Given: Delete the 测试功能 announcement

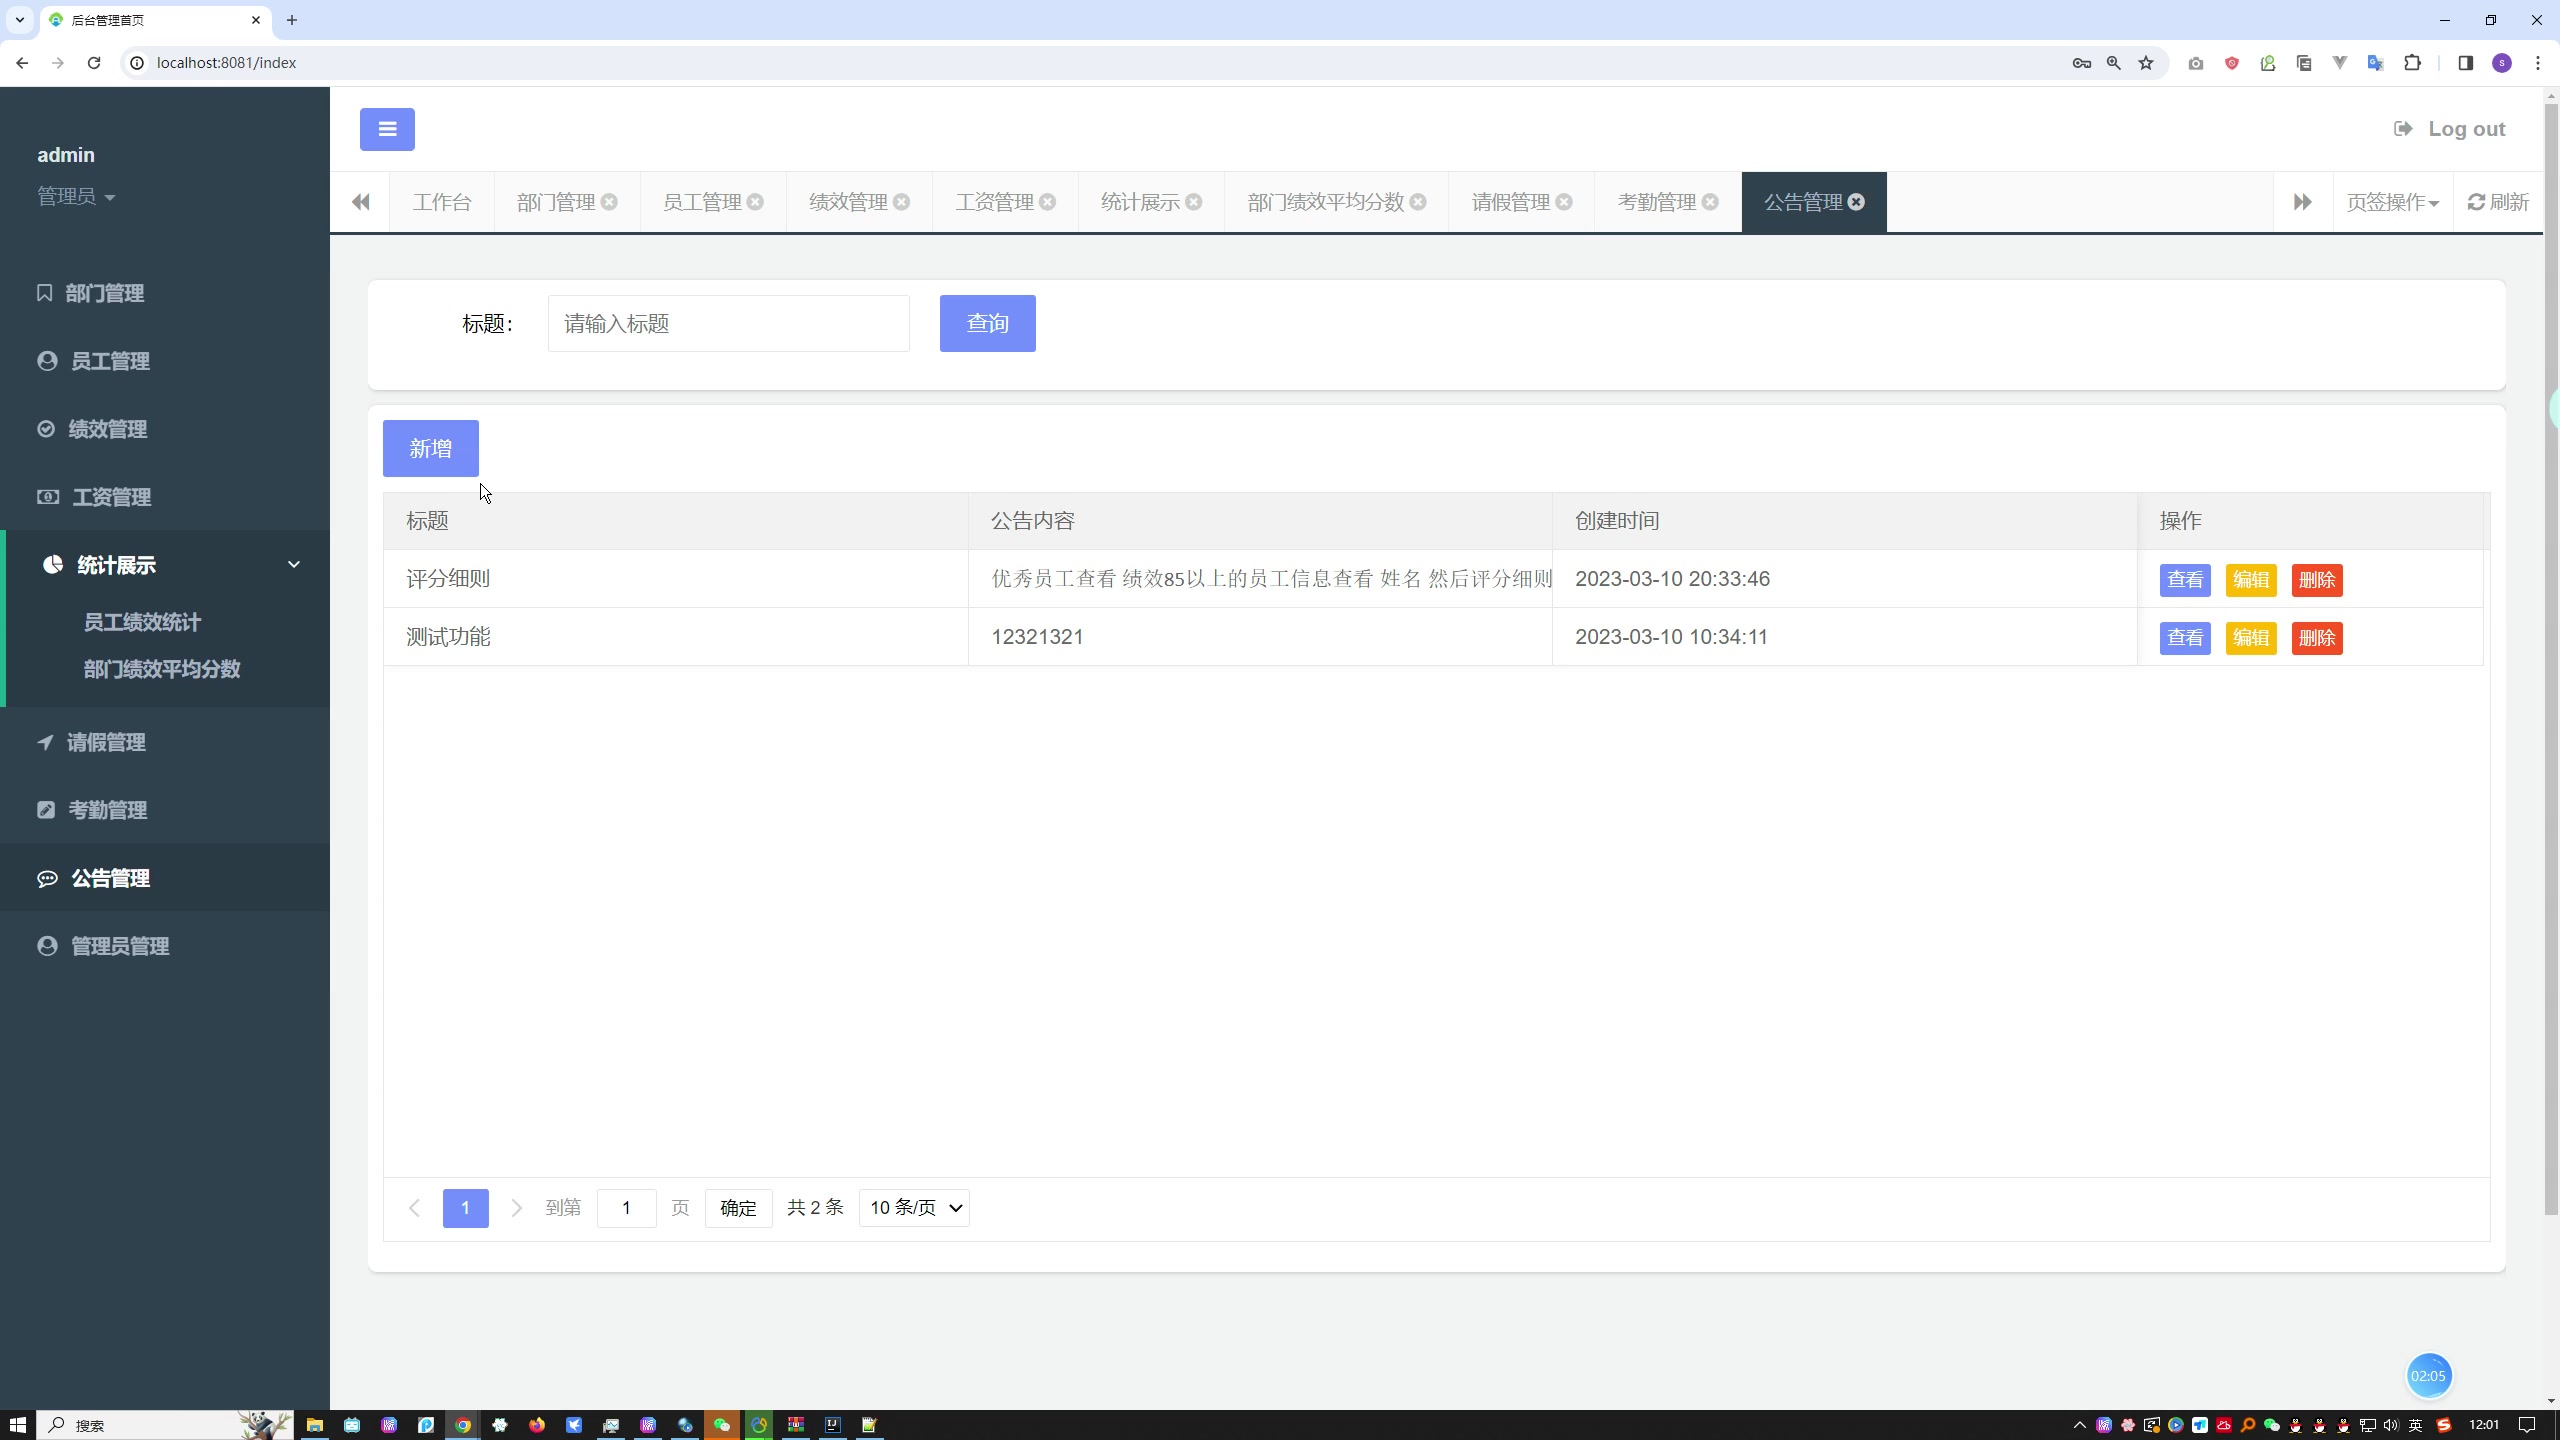Looking at the screenshot, I should (2316, 638).
